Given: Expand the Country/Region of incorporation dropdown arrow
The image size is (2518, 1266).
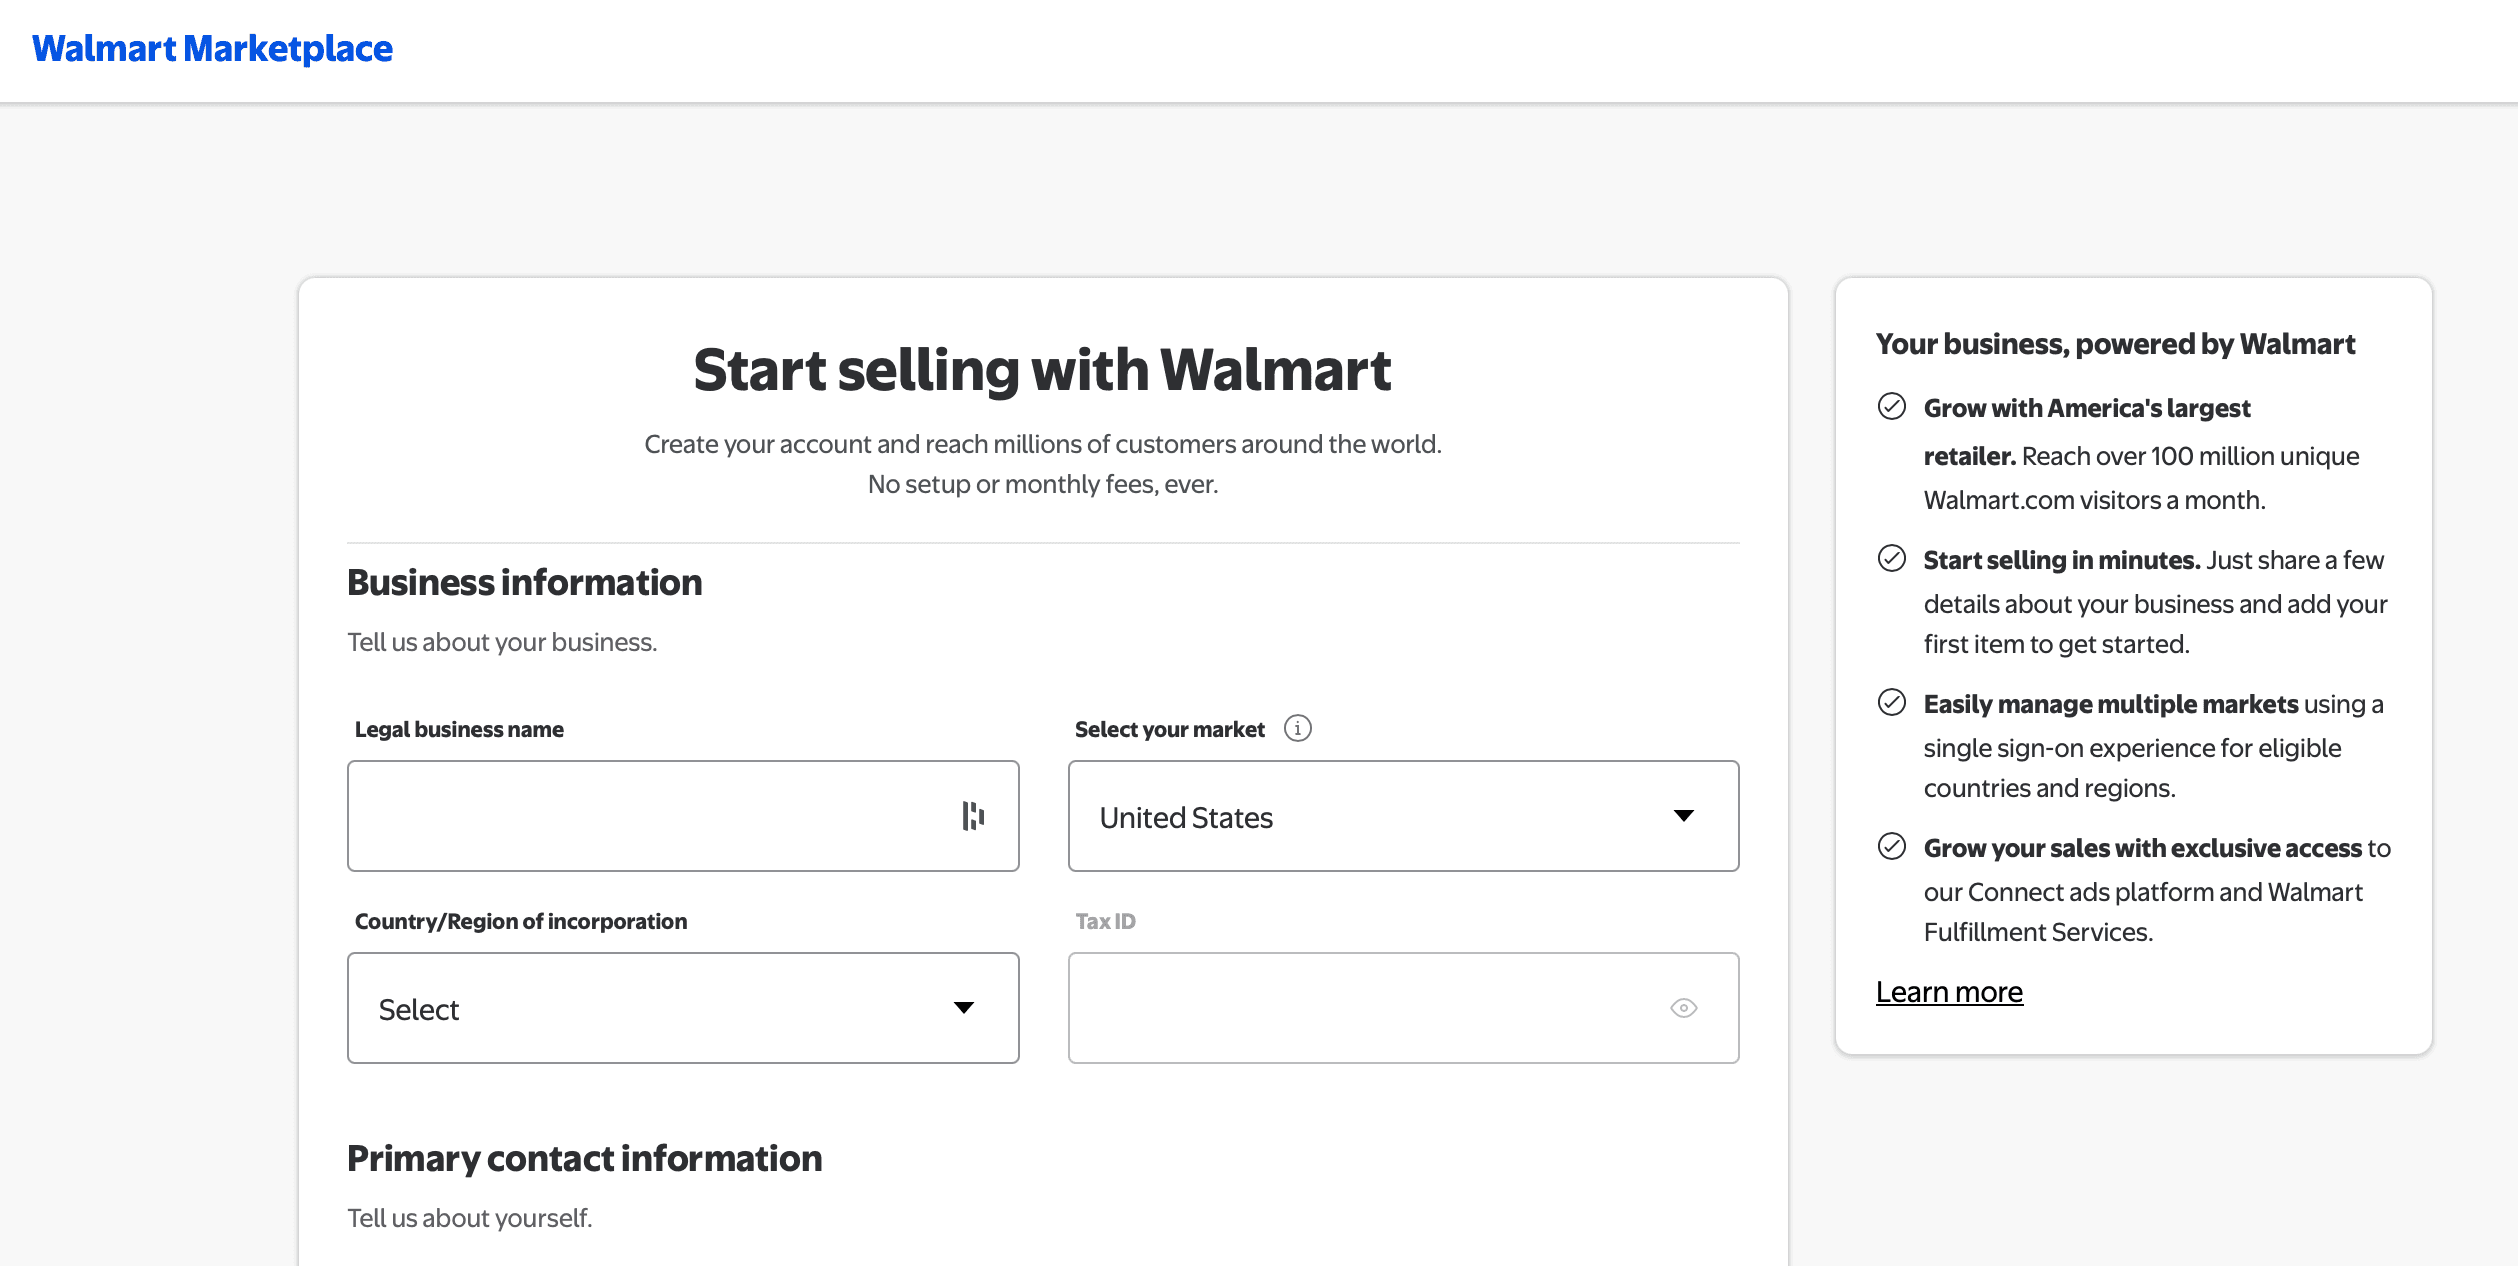Looking at the screenshot, I should pos(964,1008).
